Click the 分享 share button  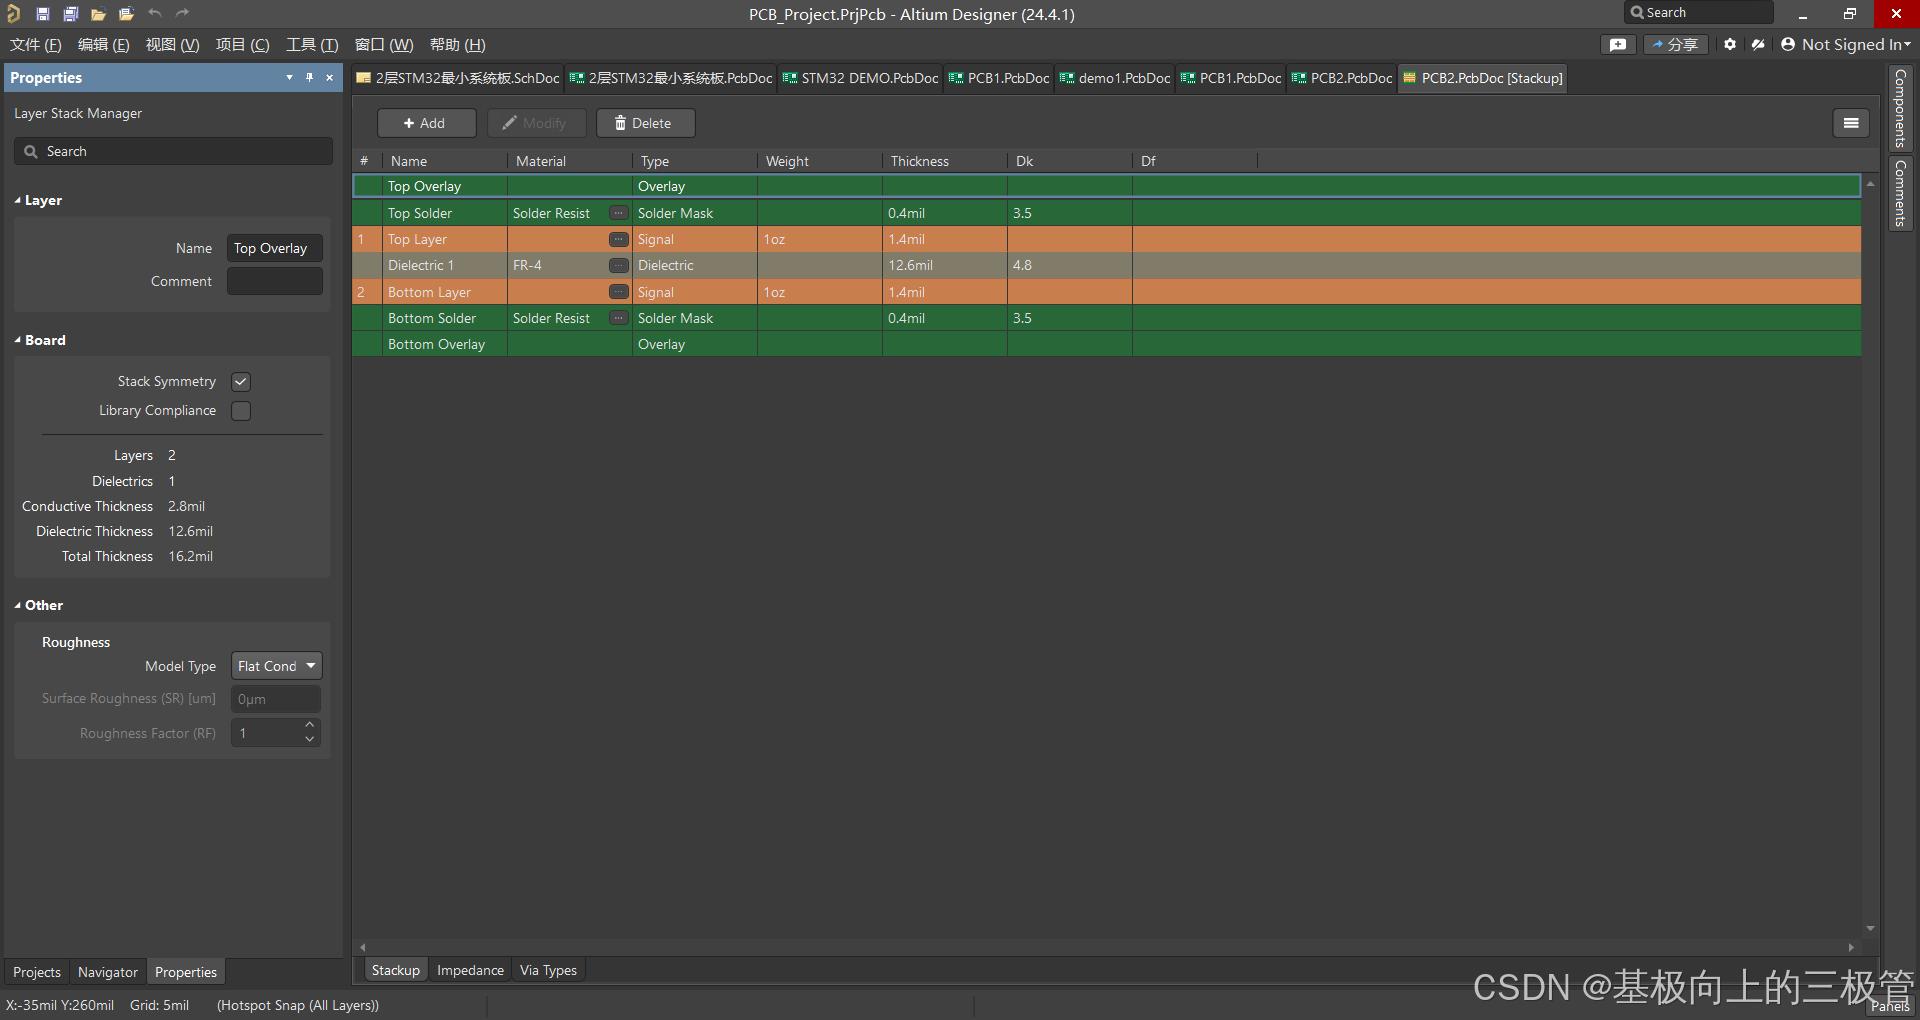1676,44
